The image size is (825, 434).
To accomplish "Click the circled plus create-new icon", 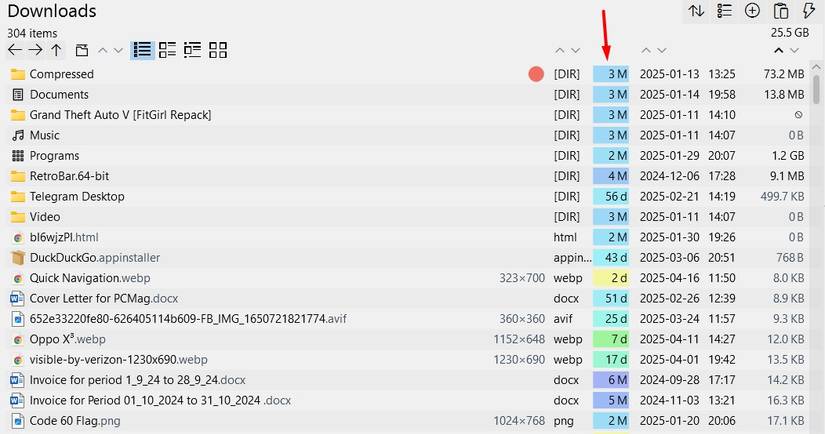I will 752,11.
